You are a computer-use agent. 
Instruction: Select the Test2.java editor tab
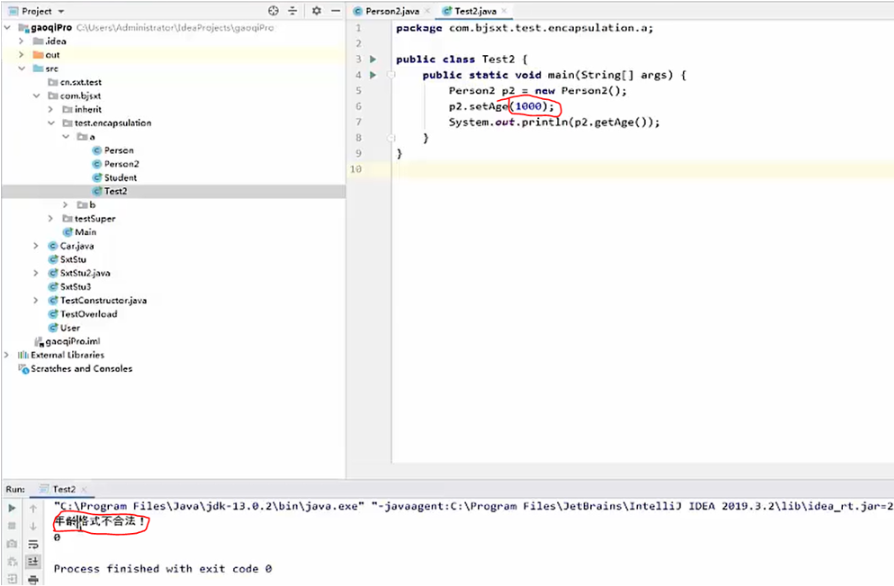pyautogui.click(x=475, y=11)
